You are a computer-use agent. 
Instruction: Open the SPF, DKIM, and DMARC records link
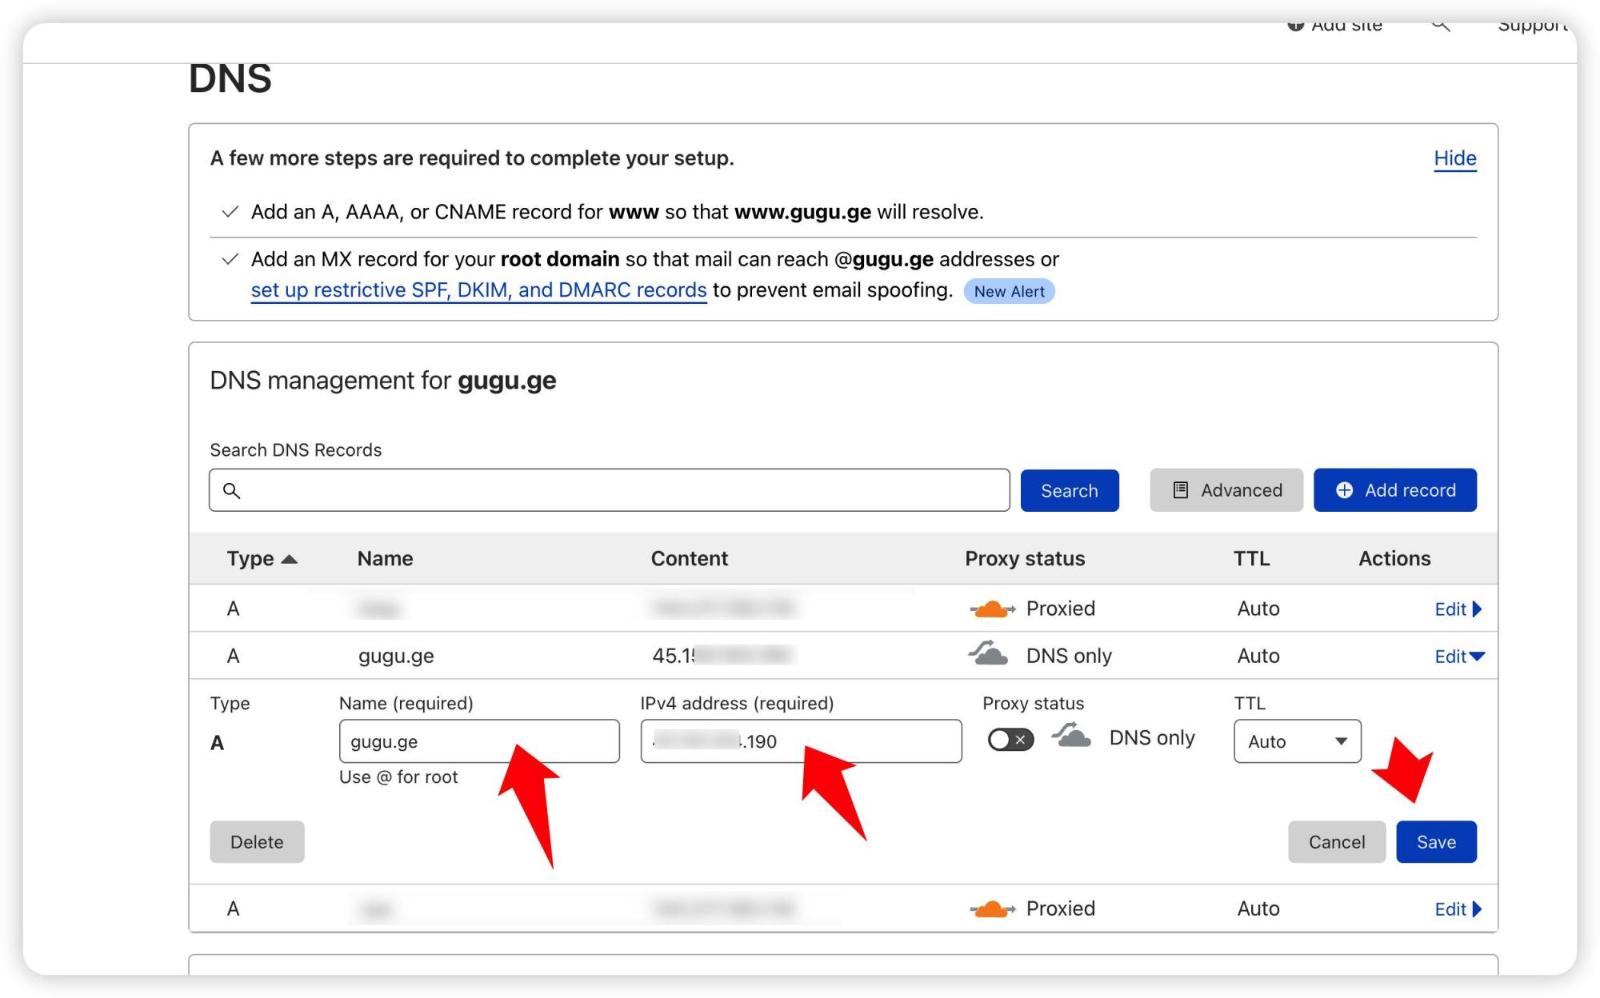tap(478, 290)
